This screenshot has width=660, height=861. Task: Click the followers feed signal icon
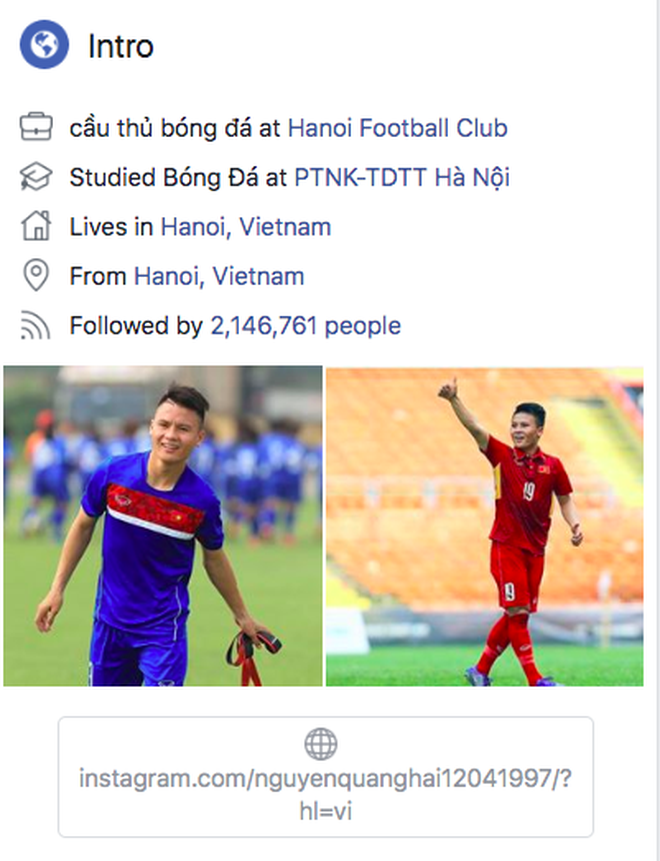[x=36, y=326]
